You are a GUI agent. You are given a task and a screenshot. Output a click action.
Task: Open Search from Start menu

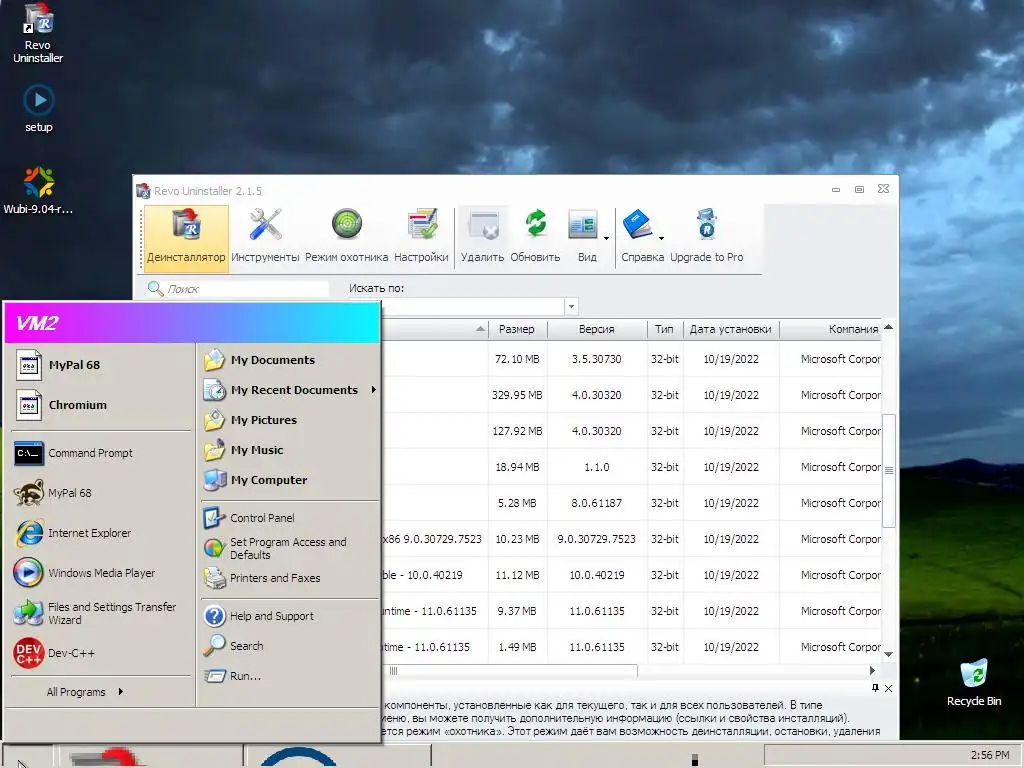289,646
